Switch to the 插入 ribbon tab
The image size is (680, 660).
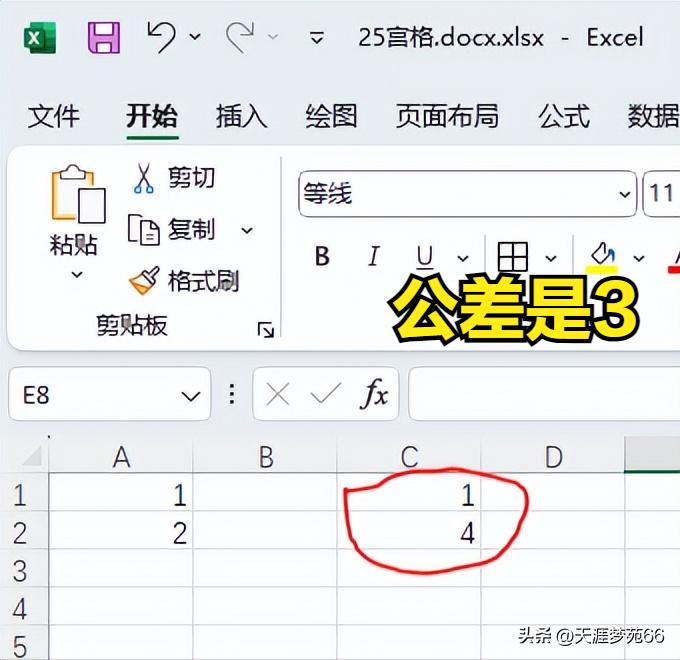tap(242, 116)
